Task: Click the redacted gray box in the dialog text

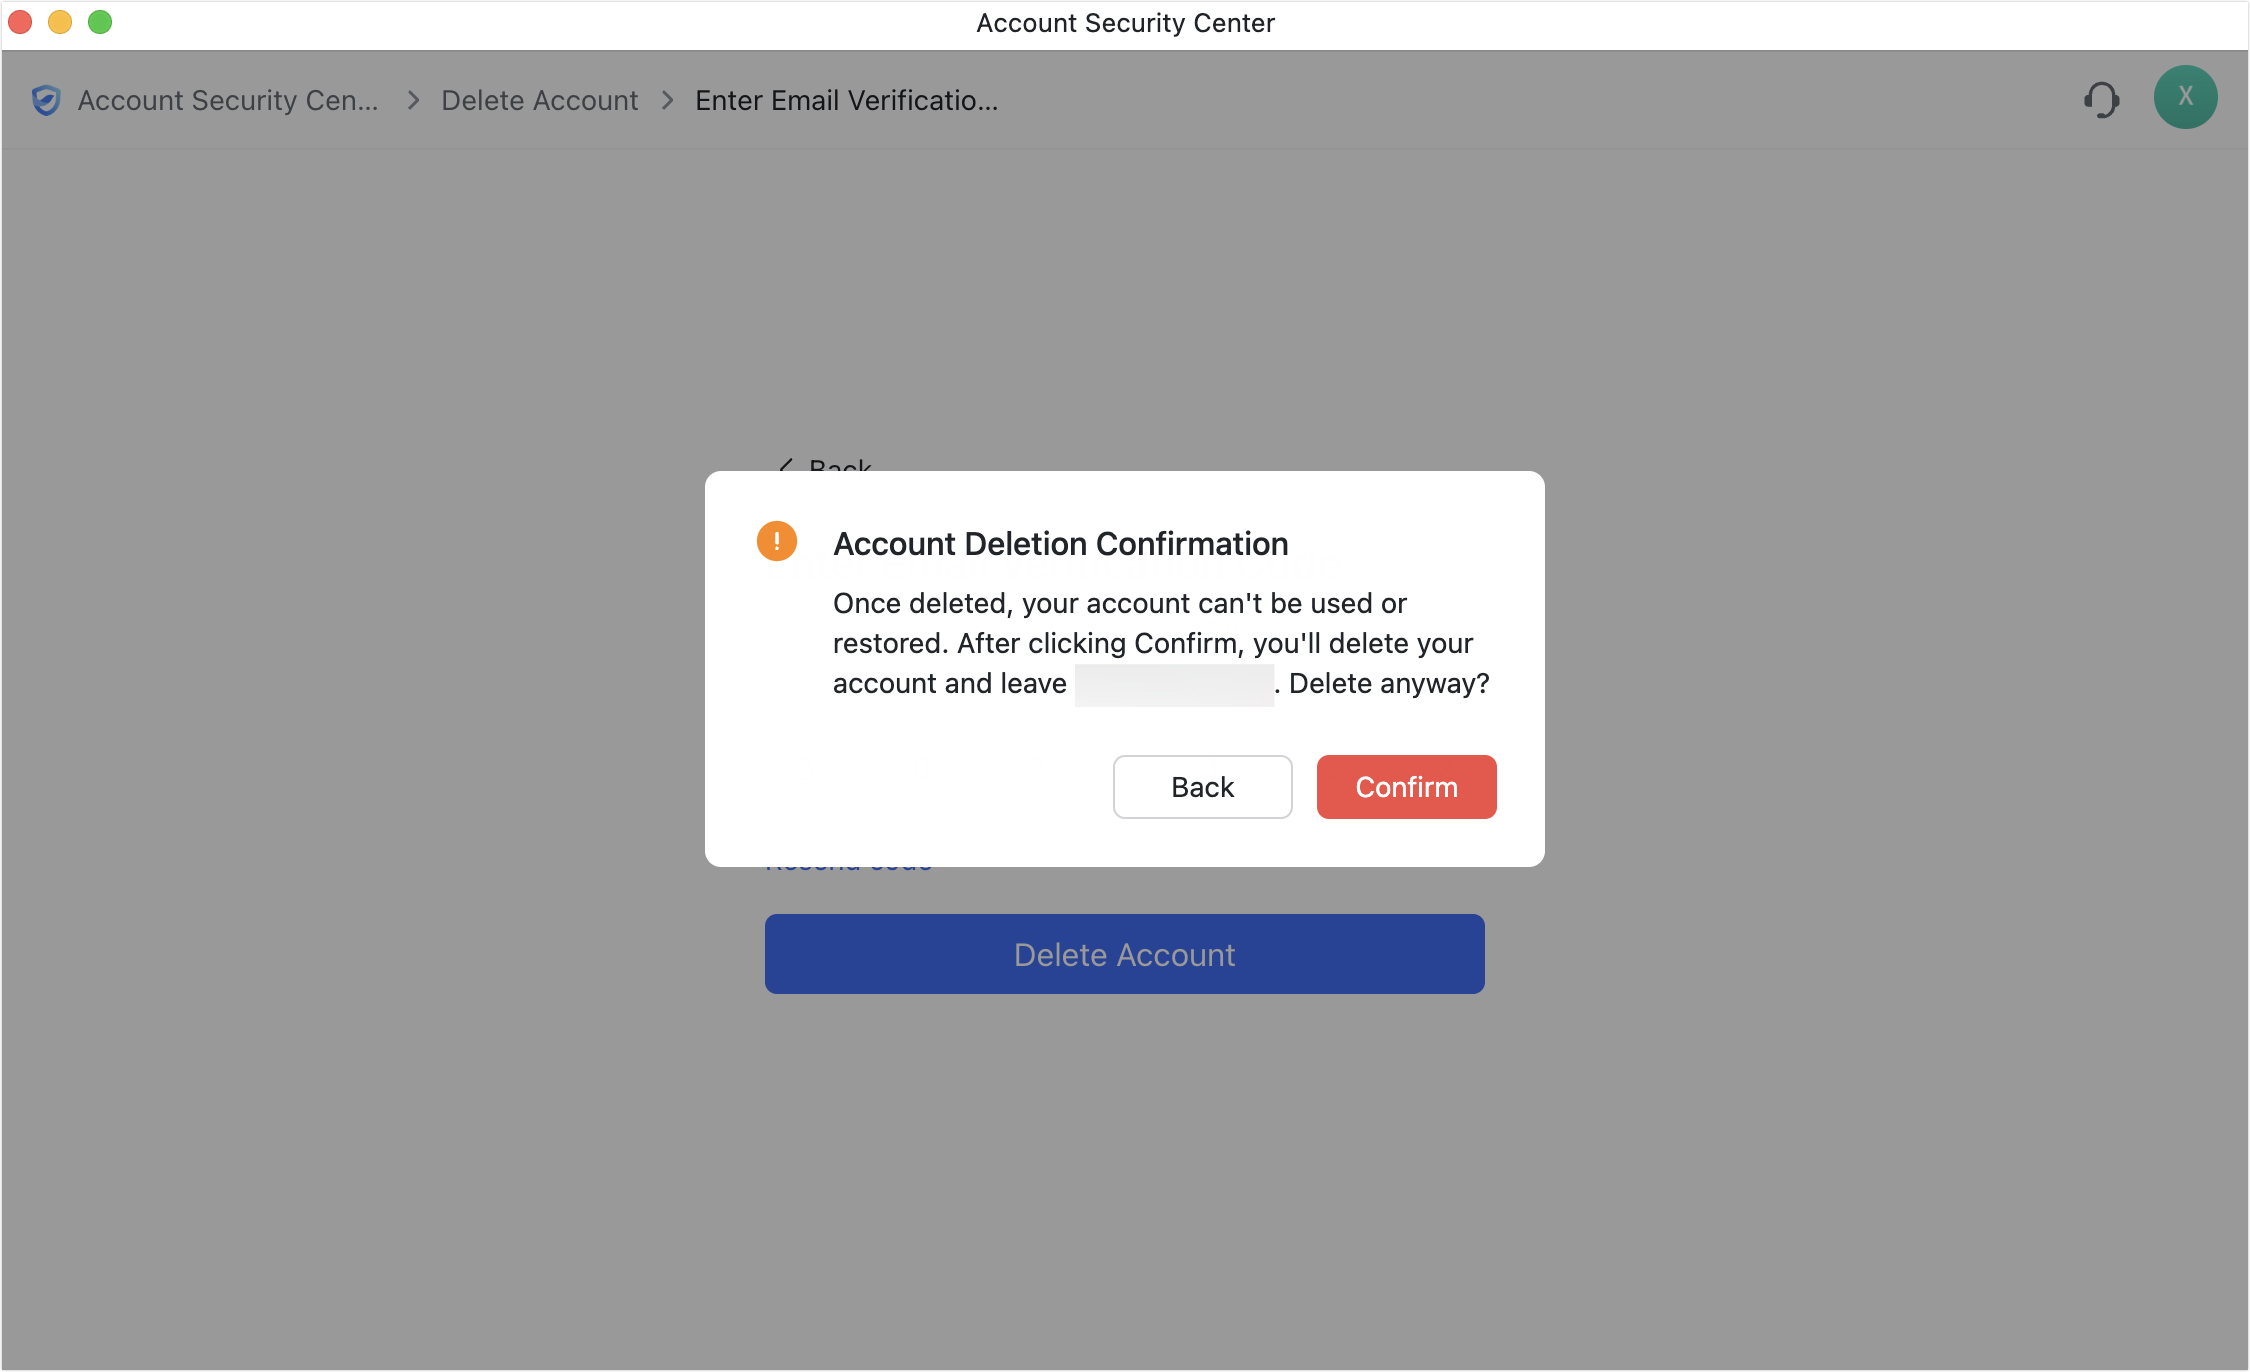Action: click(x=1174, y=685)
